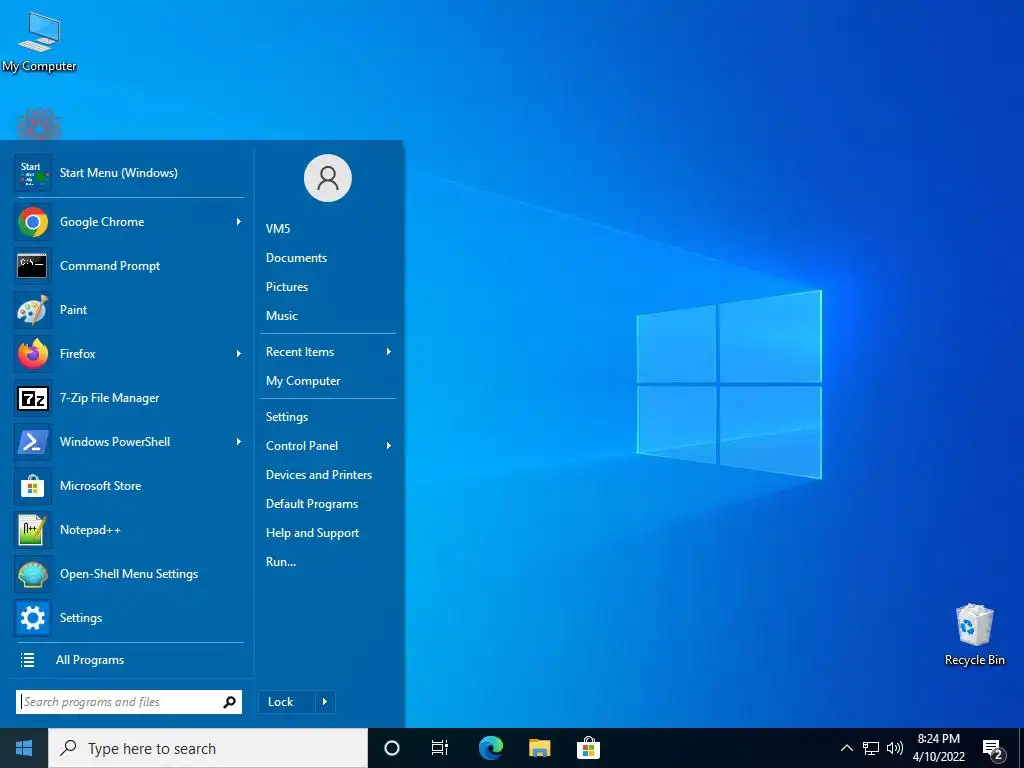Show hidden system tray icons chevron
This screenshot has height=768, width=1024.
point(846,748)
